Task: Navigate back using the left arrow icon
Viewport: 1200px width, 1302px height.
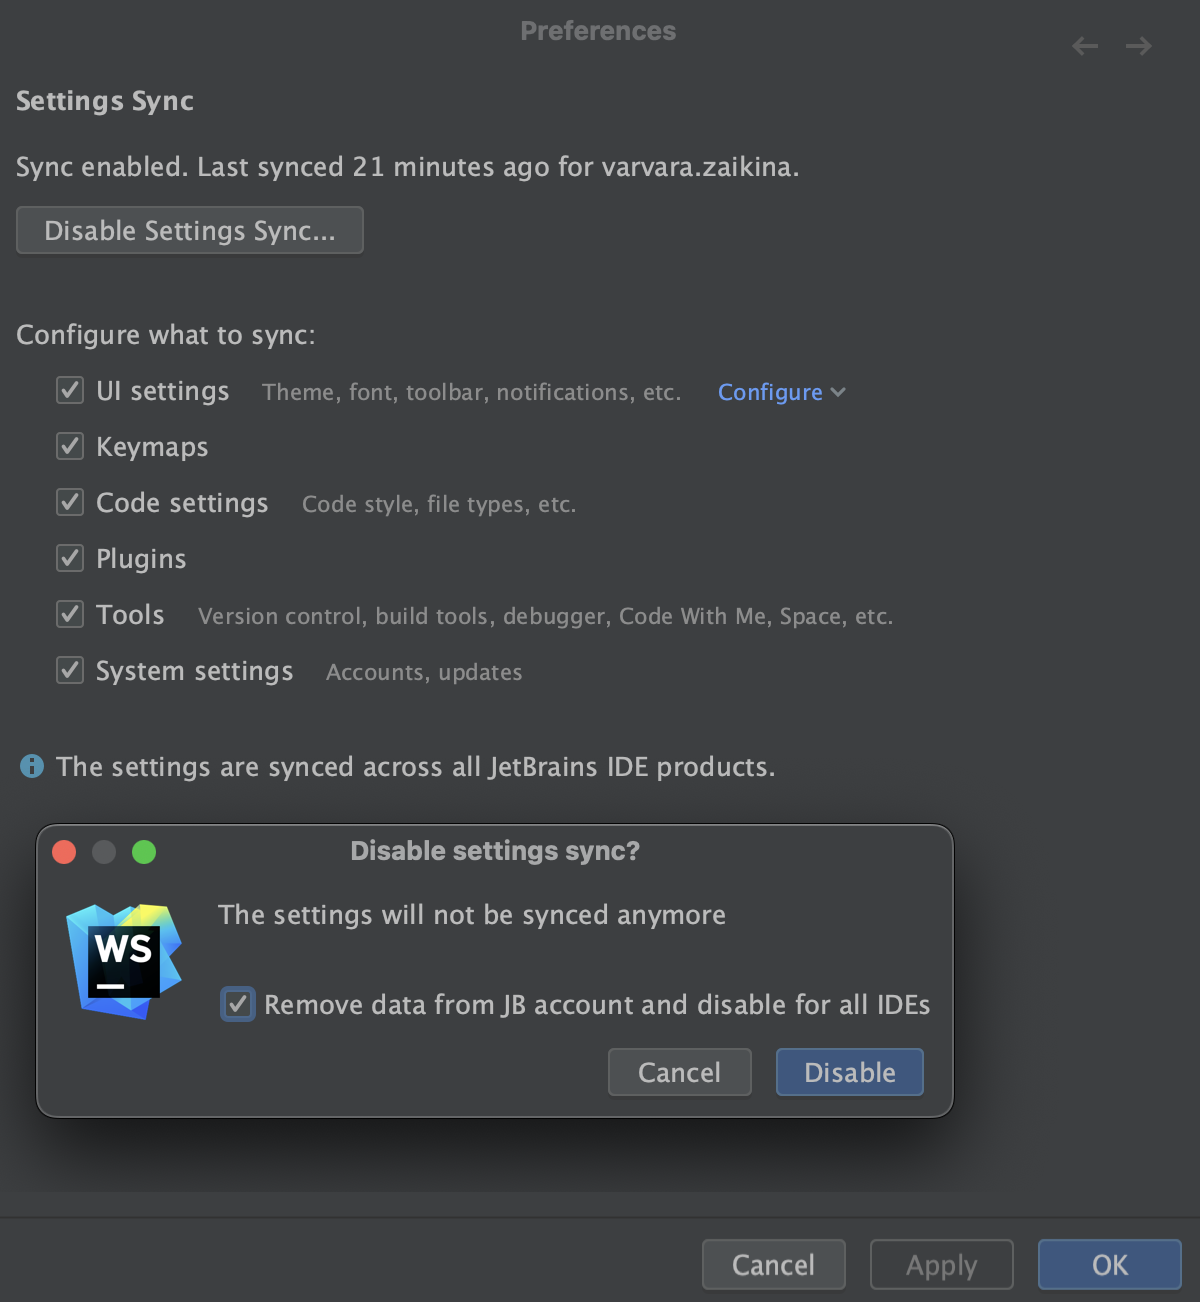Action: point(1084,45)
